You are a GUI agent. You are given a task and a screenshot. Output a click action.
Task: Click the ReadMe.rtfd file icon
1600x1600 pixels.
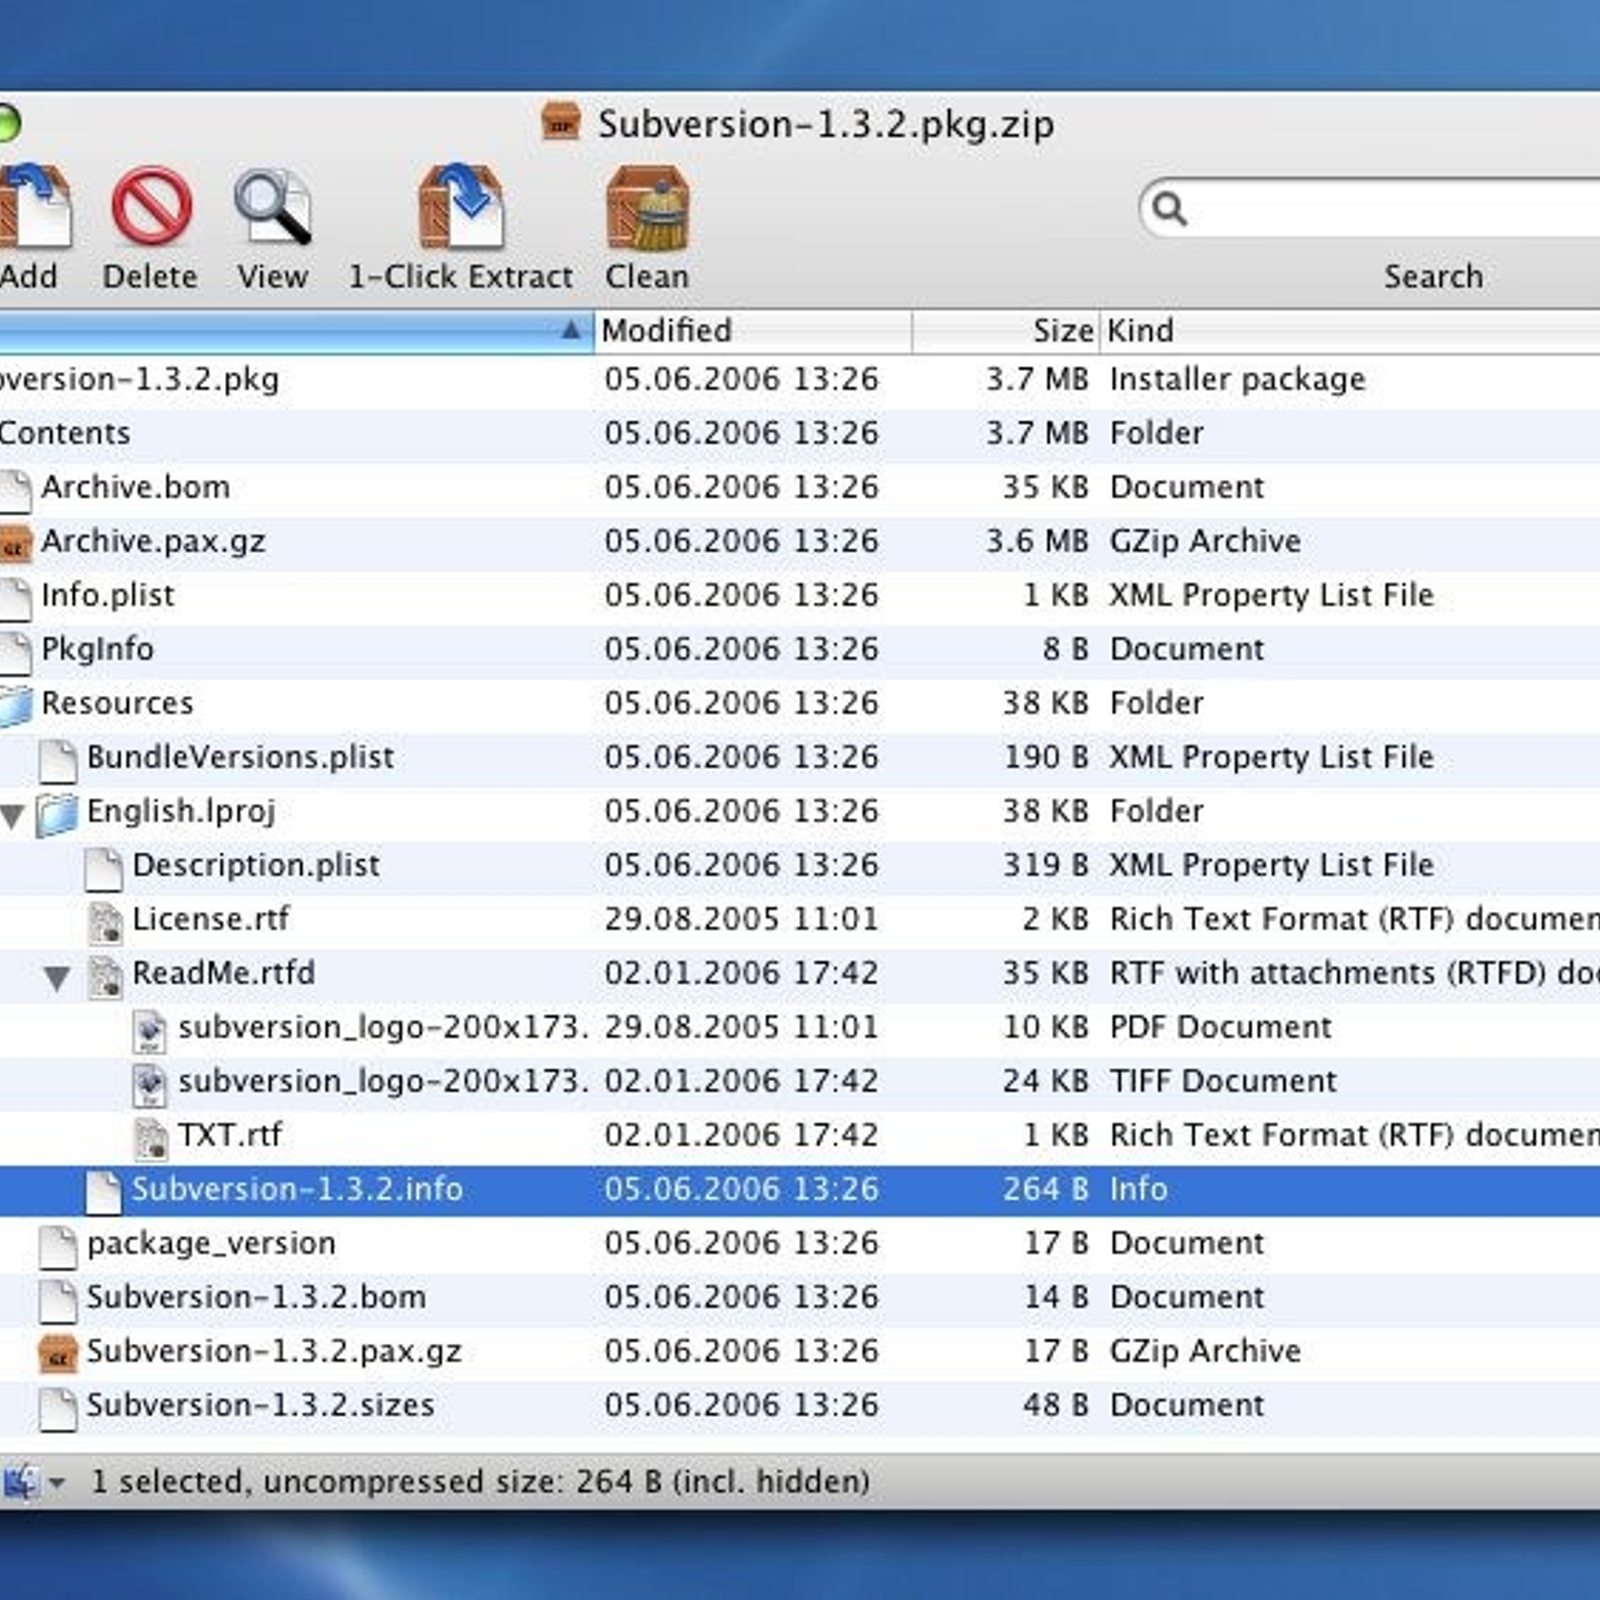(x=104, y=975)
